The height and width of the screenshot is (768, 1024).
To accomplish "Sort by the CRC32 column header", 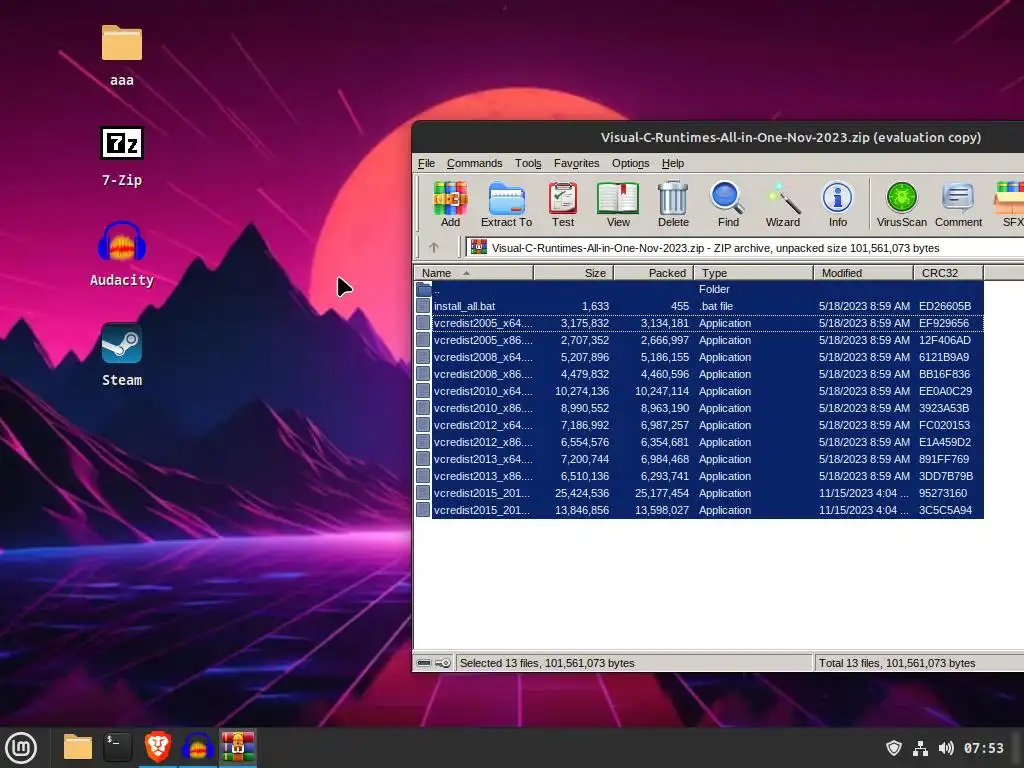I will pos(948,273).
